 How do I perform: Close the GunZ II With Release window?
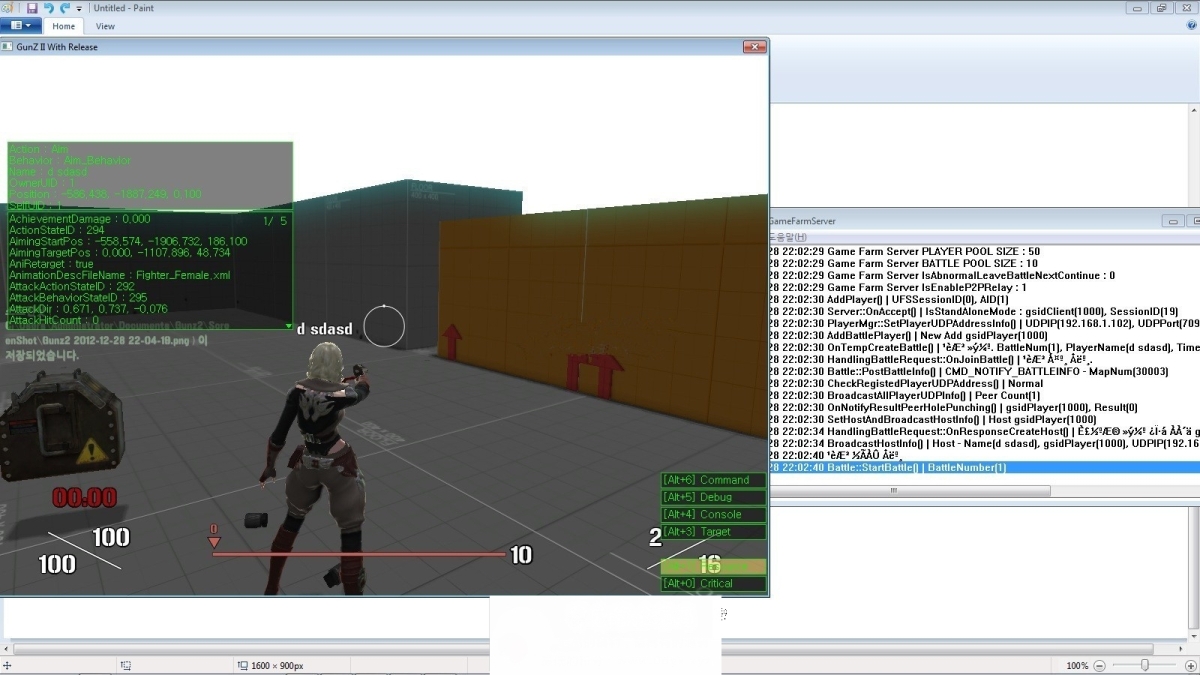(754, 47)
